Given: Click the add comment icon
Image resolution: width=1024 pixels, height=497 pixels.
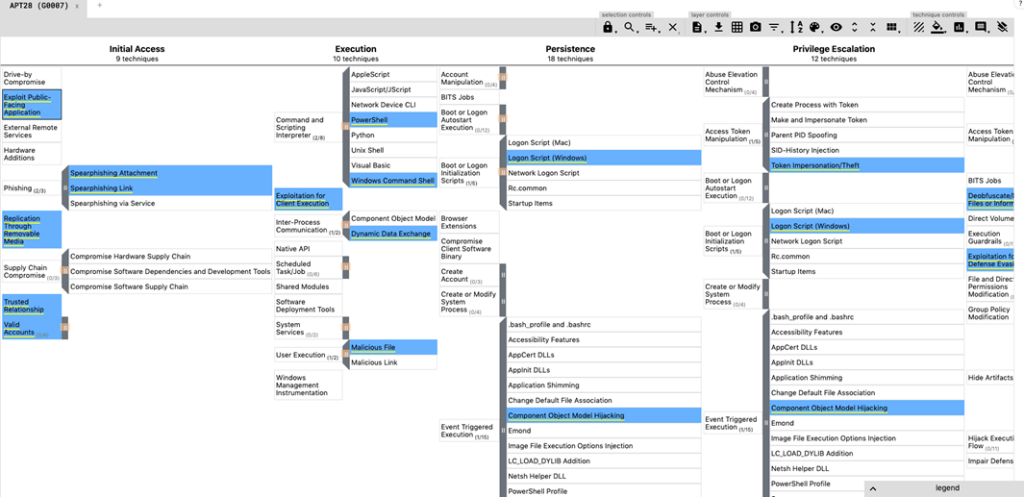Looking at the screenshot, I should pyautogui.click(x=981, y=27).
